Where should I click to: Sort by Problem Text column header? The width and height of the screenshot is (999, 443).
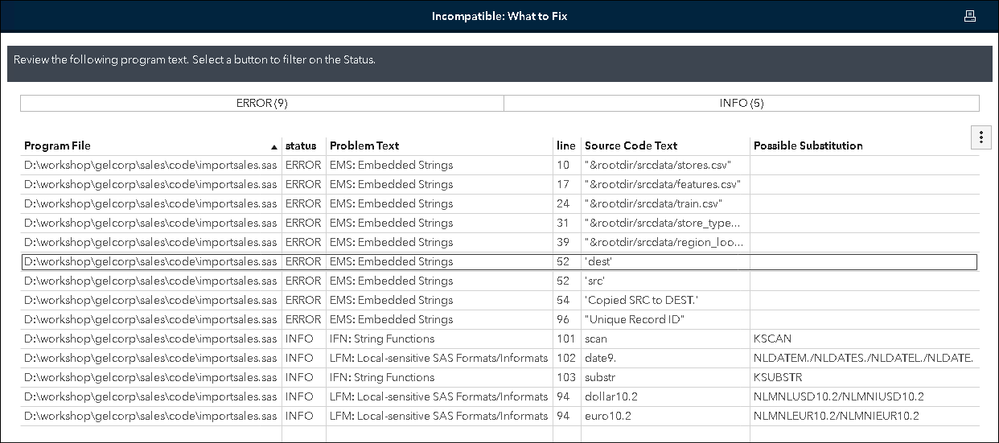pyautogui.click(x=366, y=146)
